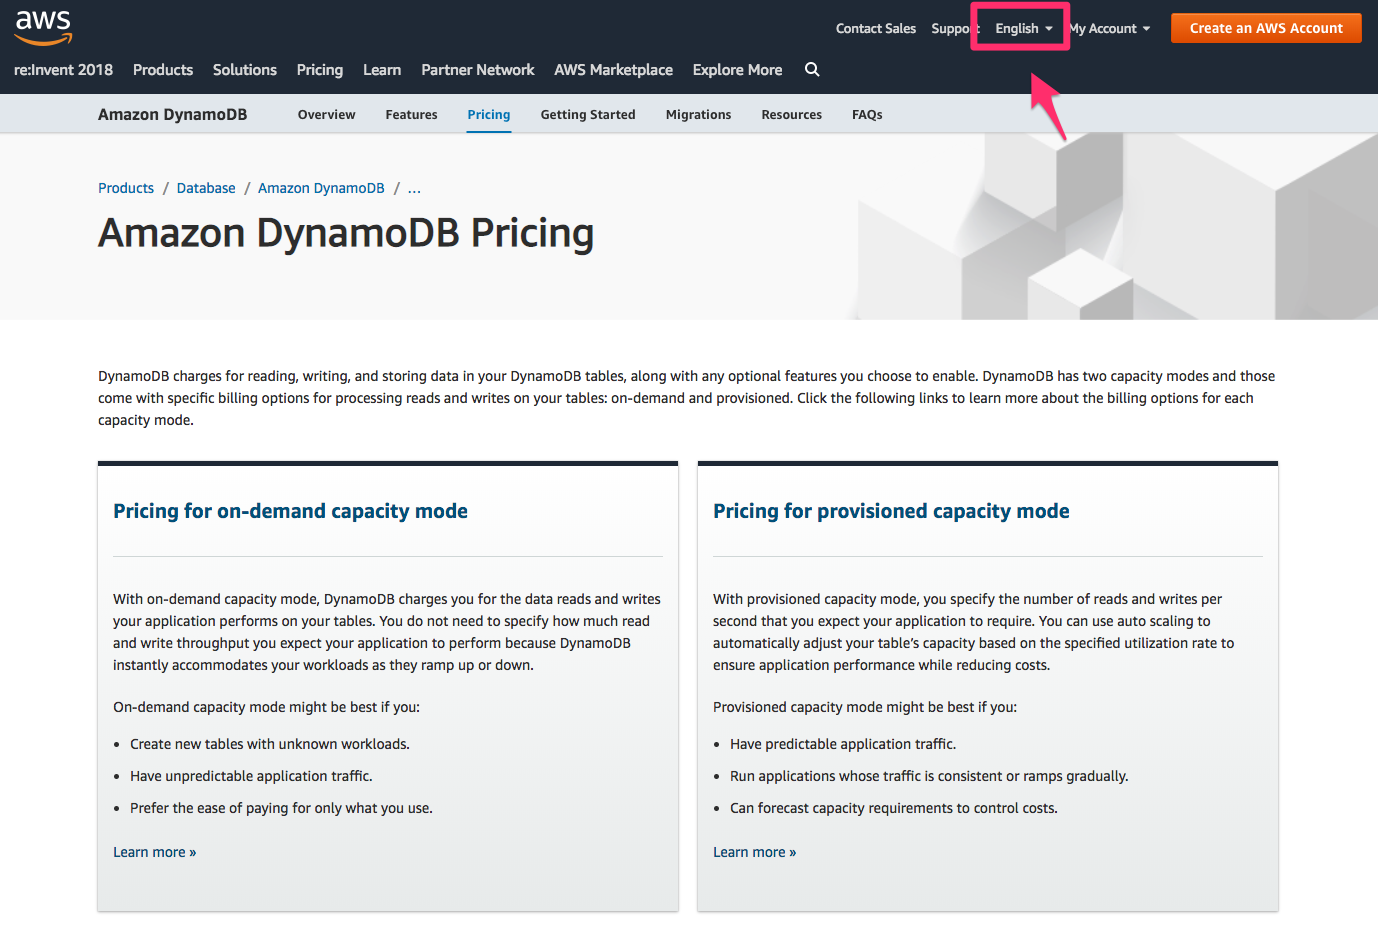Open the search magnifying glass
Screen dimensions: 1378x925
click(x=811, y=70)
